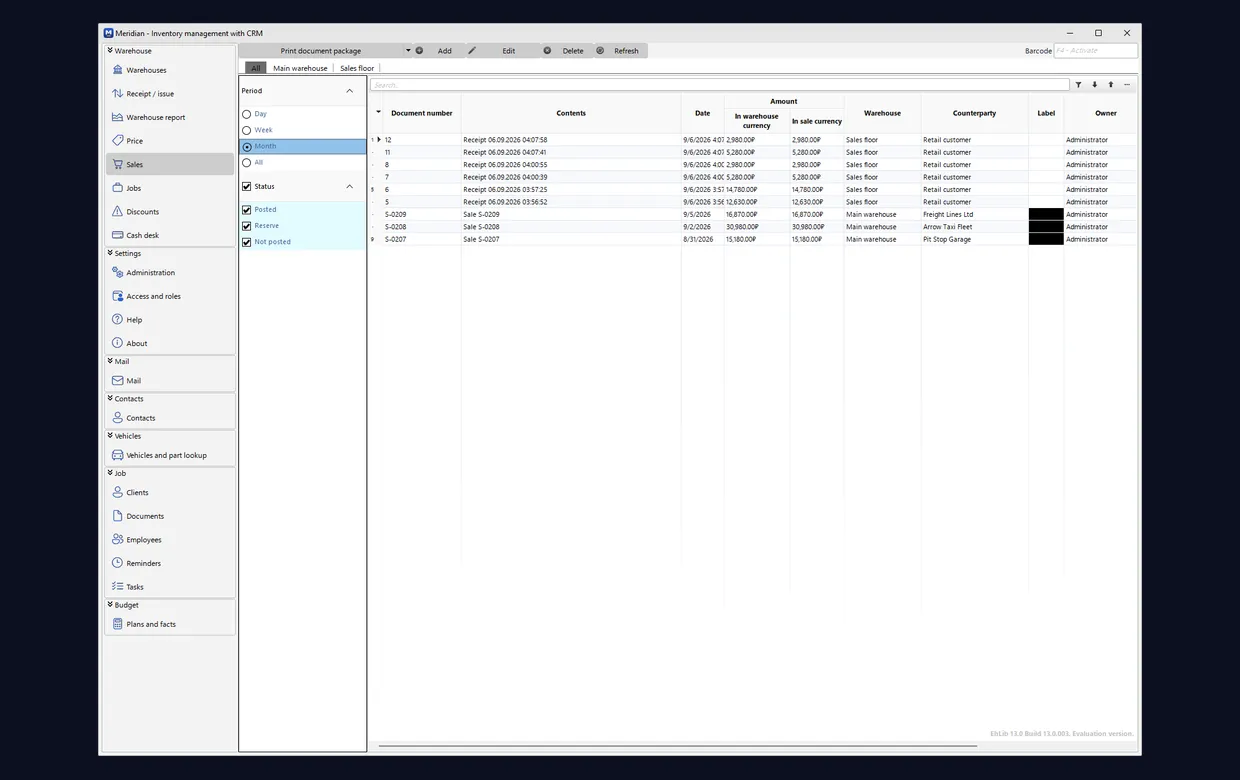Image resolution: width=1240 pixels, height=780 pixels.
Task: Open the table column selector arrow
Action: (378, 112)
